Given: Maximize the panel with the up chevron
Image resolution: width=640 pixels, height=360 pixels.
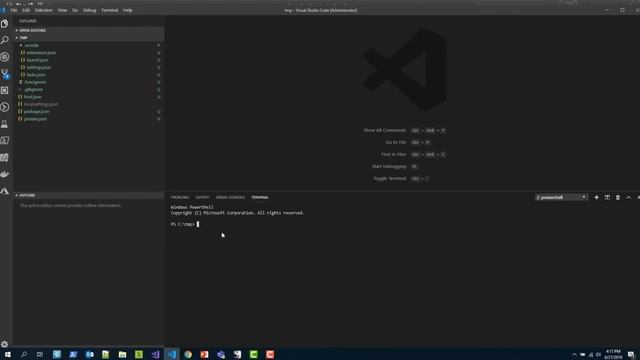Looking at the screenshot, I should [628, 198].
